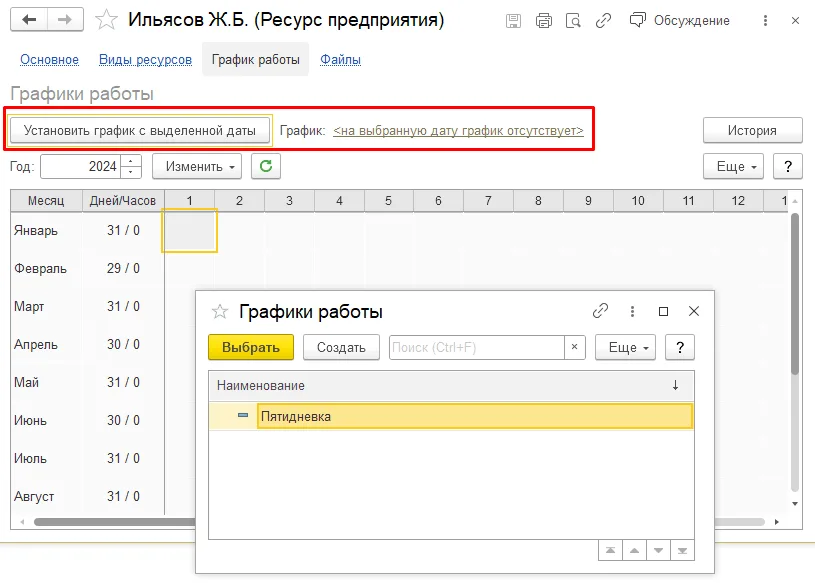Open three-dot menu in Графики работы dialog
This screenshot has height=583, width=815.
point(632,311)
